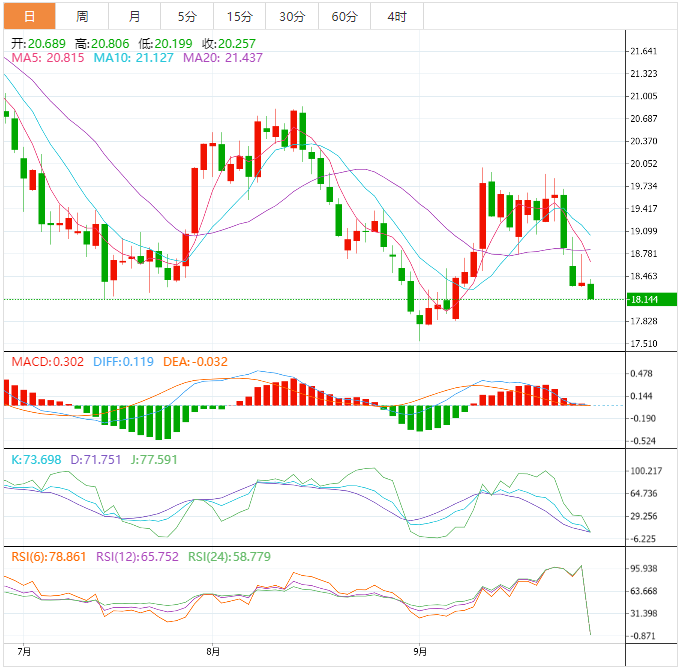The image size is (683, 672).
Task: Click the RSI(24):58.779 label
Action: [x=229, y=557]
